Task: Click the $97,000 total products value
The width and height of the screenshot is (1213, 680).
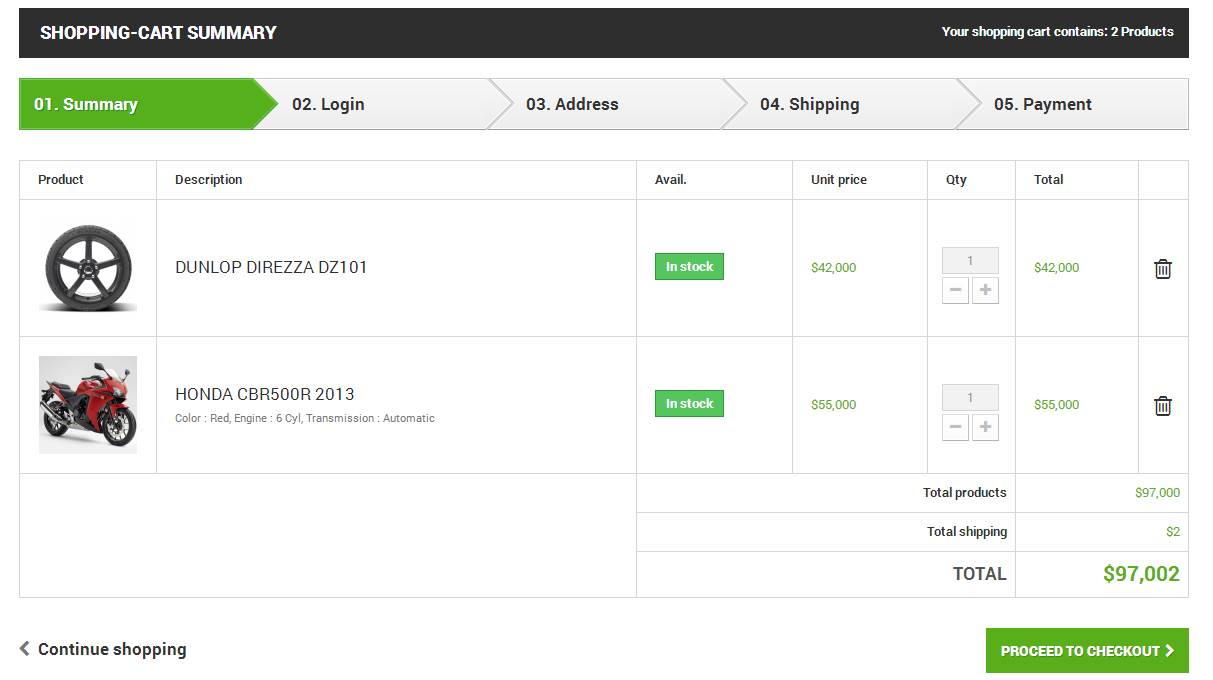Action: click(1157, 493)
